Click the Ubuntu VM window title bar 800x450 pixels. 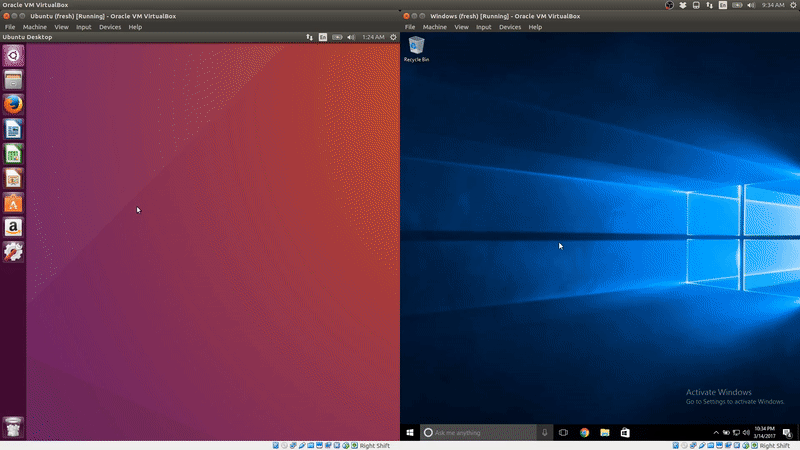click(200, 16)
